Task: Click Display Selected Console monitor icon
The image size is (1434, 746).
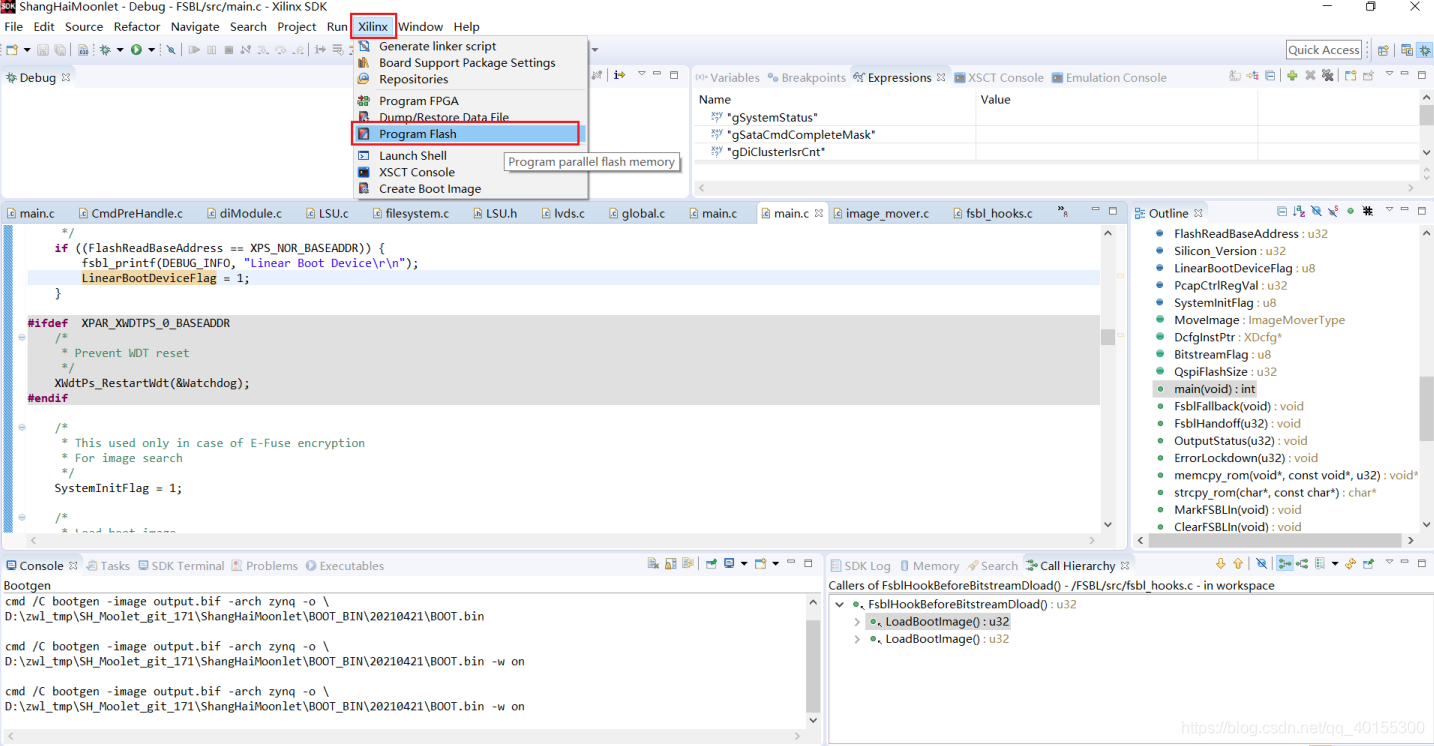Action: pos(729,565)
